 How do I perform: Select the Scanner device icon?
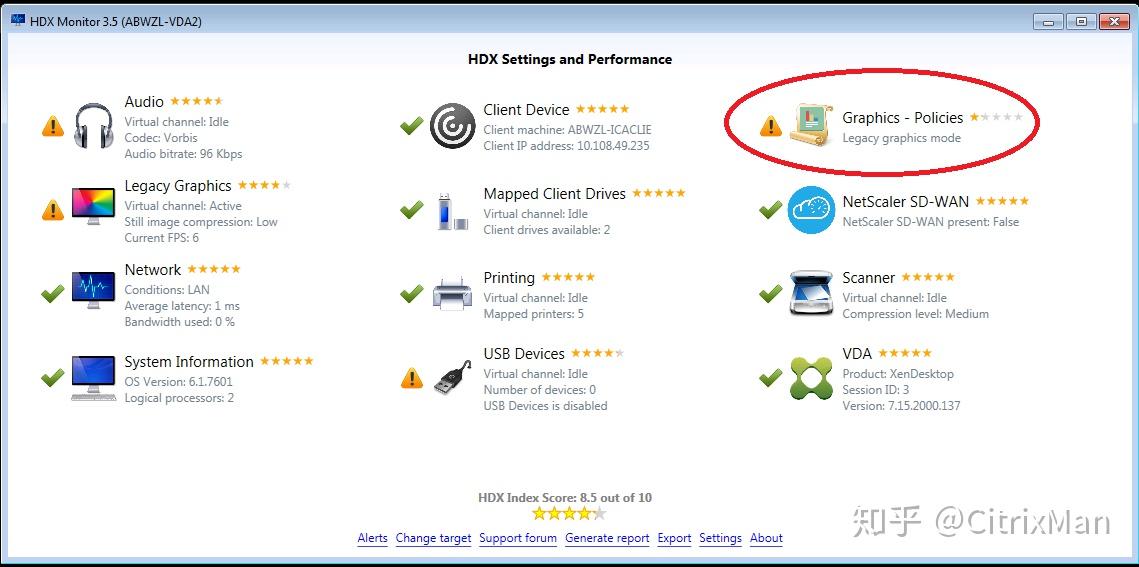pos(811,293)
